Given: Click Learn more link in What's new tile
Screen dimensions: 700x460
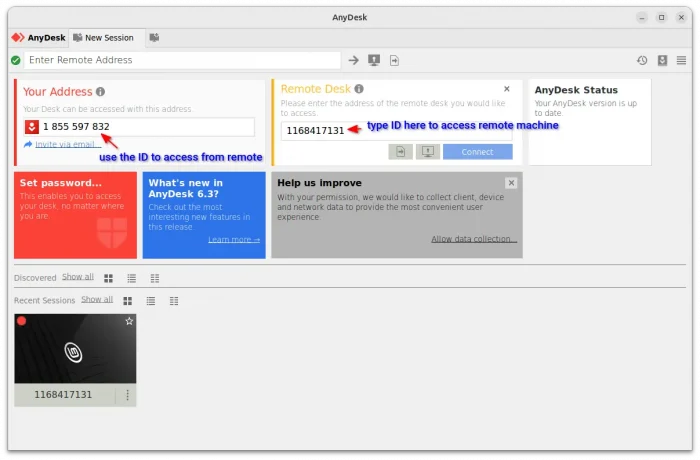Looking at the screenshot, I should tap(234, 240).
